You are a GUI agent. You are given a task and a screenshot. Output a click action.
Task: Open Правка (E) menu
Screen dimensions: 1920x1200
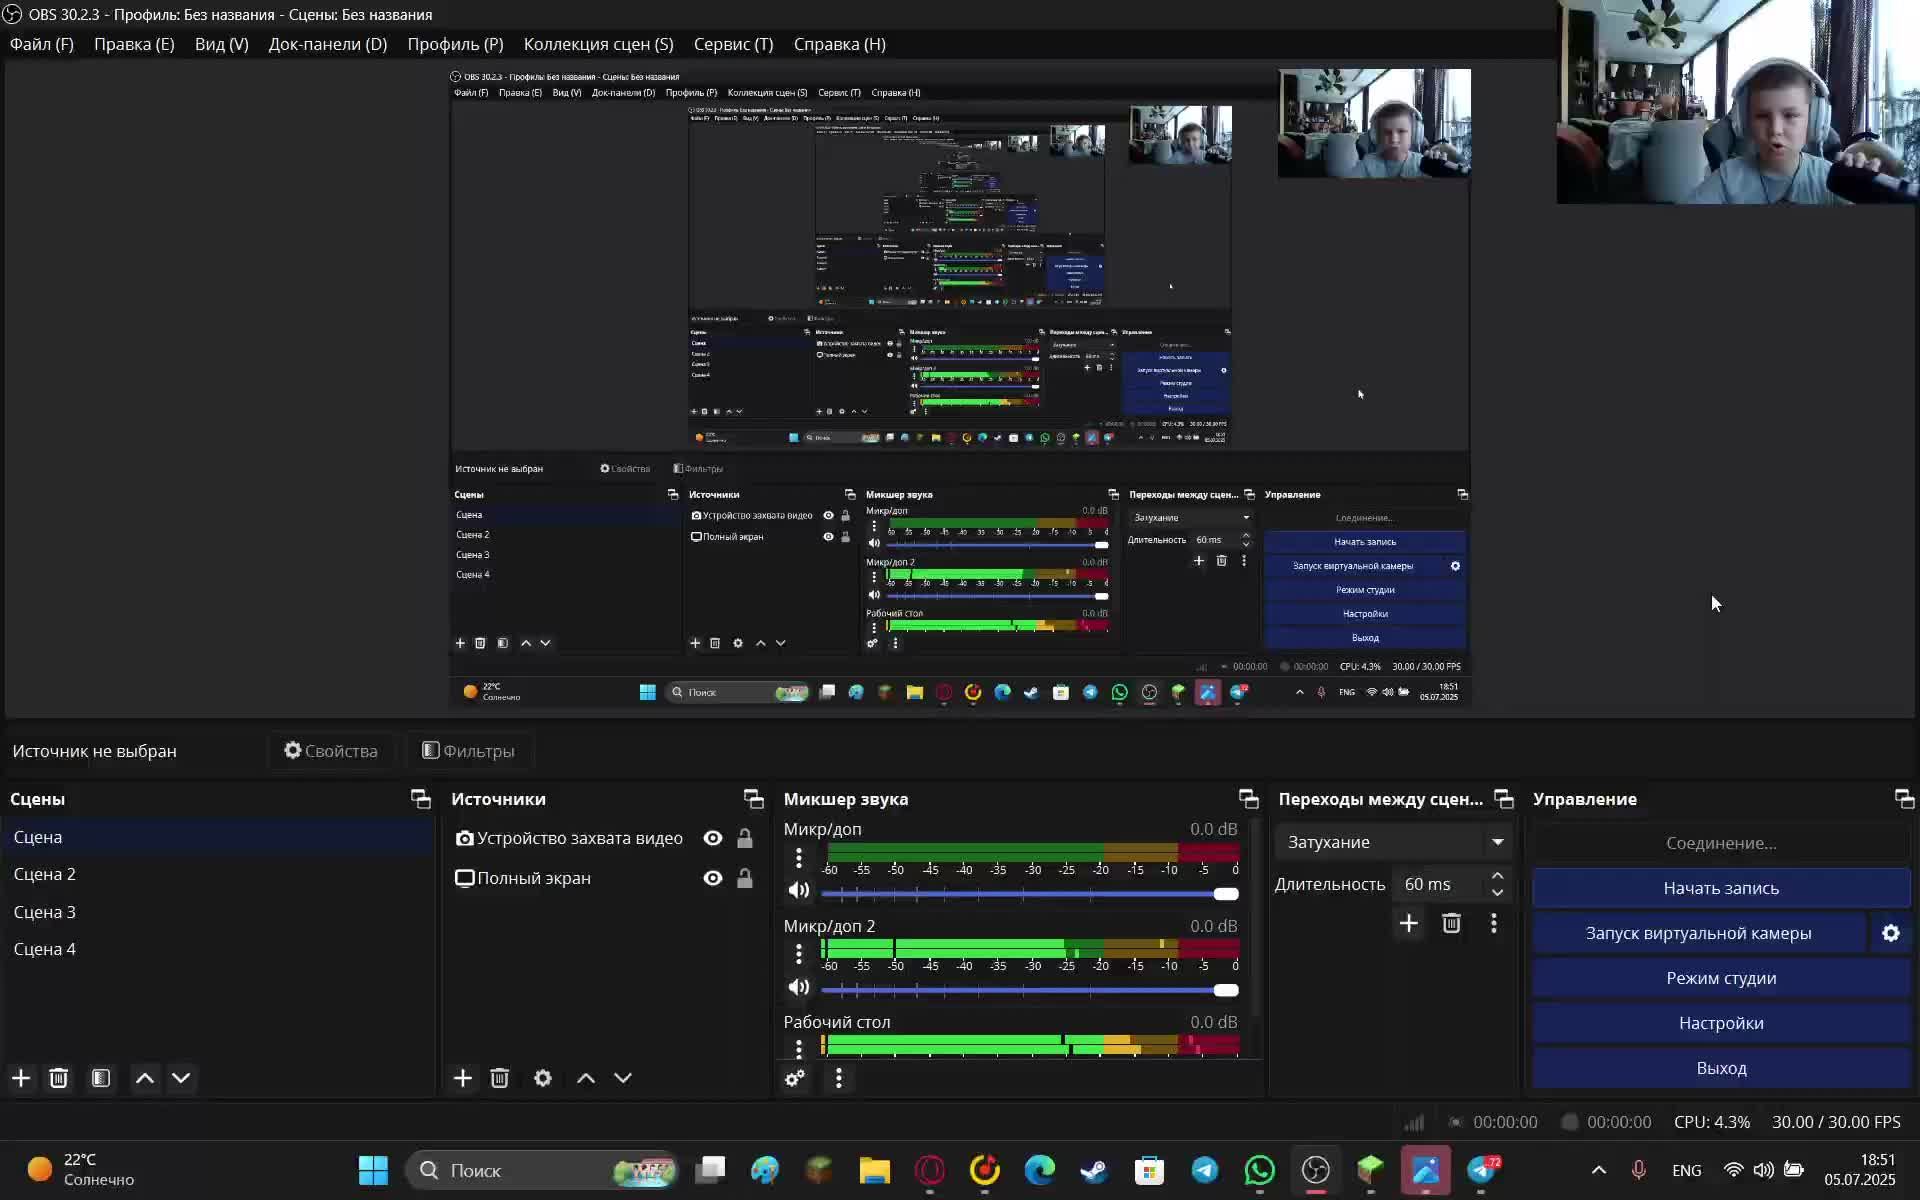(134, 44)
